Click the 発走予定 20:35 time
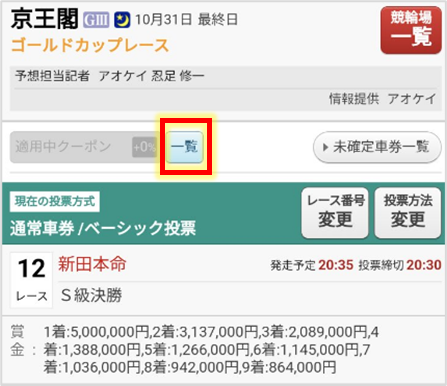 click(x=312, y=265)
